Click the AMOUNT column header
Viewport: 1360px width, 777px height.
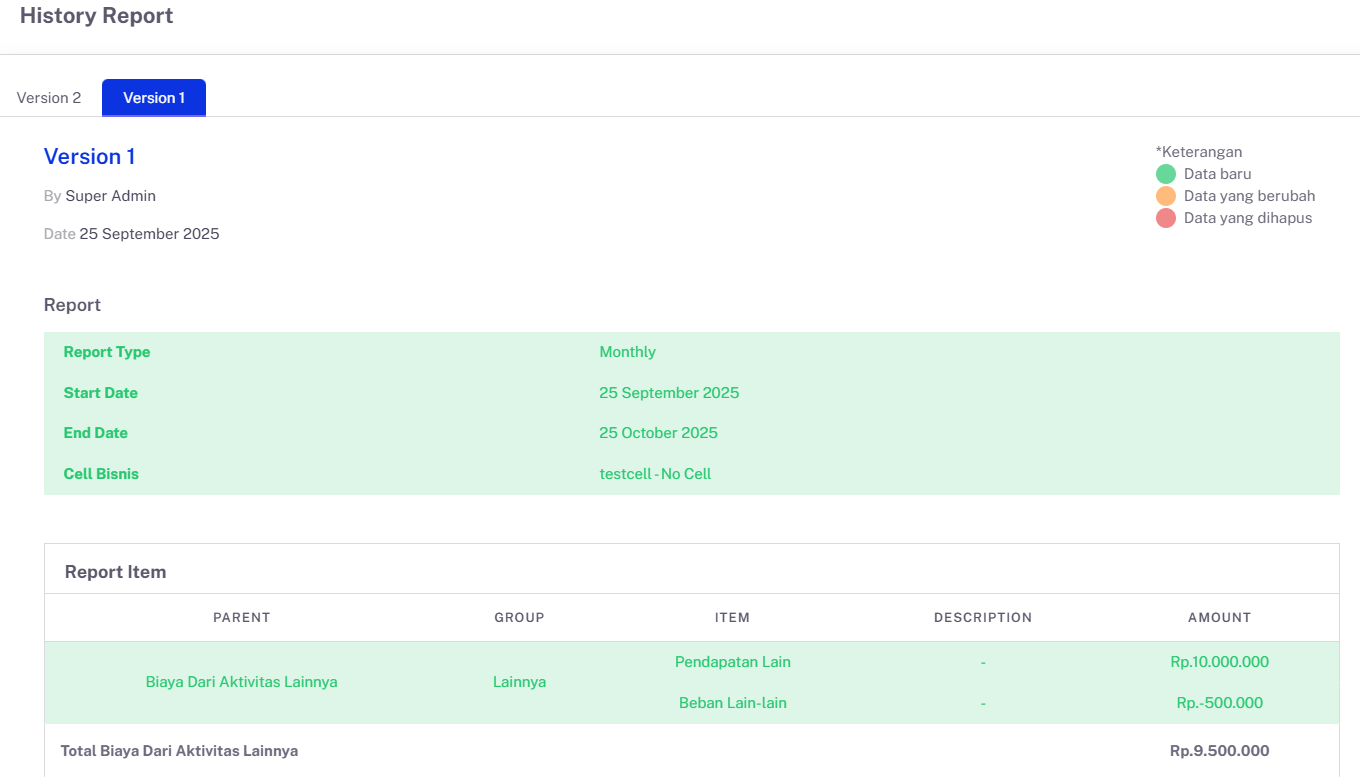(1220, 618)
